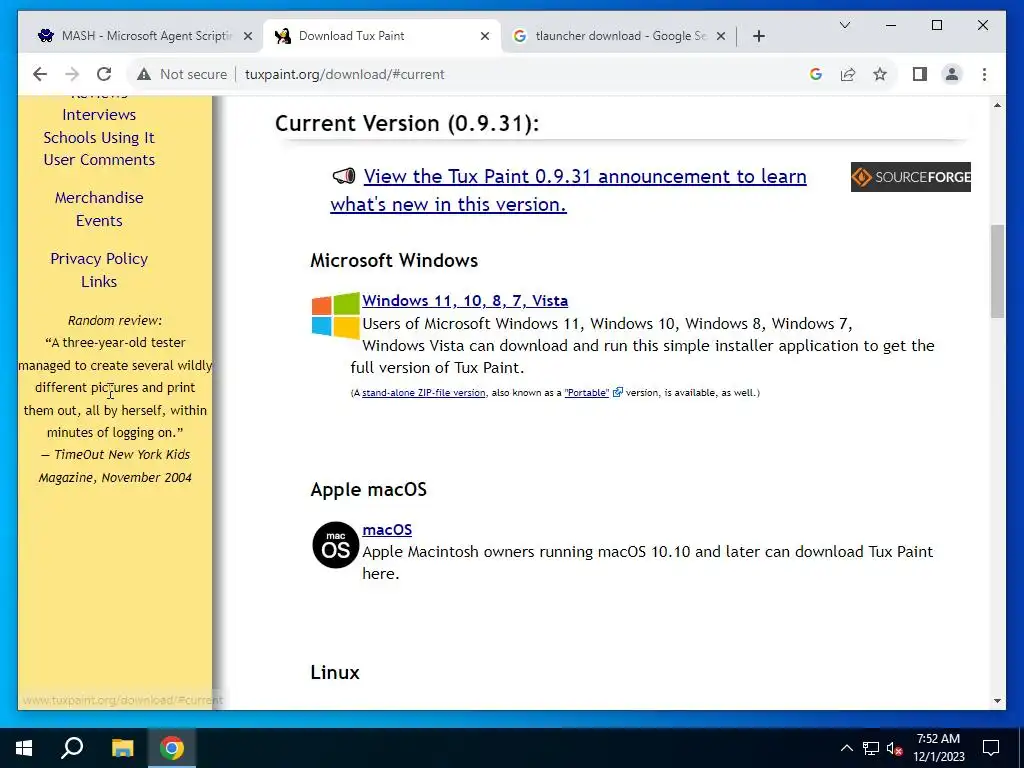
Task: Click Chrome icon on the taskbar
Action: click(172, 748)
